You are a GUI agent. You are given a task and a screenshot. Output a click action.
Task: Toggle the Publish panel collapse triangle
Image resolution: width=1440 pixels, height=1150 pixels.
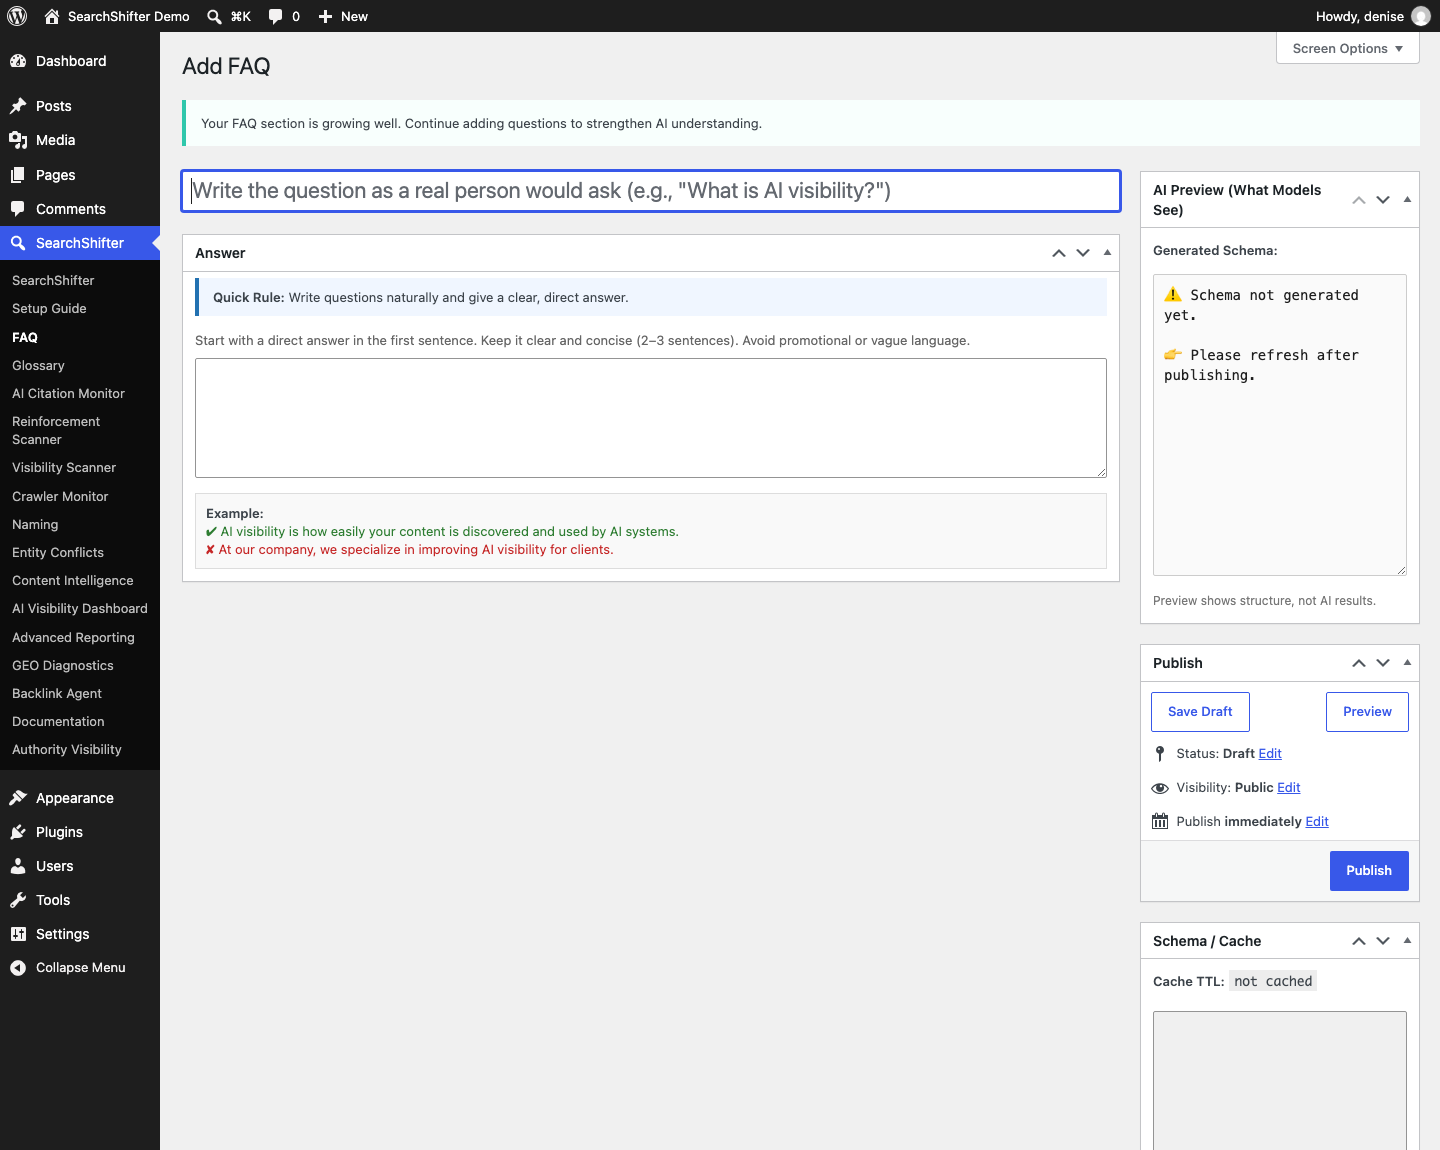pos(1407,663)
